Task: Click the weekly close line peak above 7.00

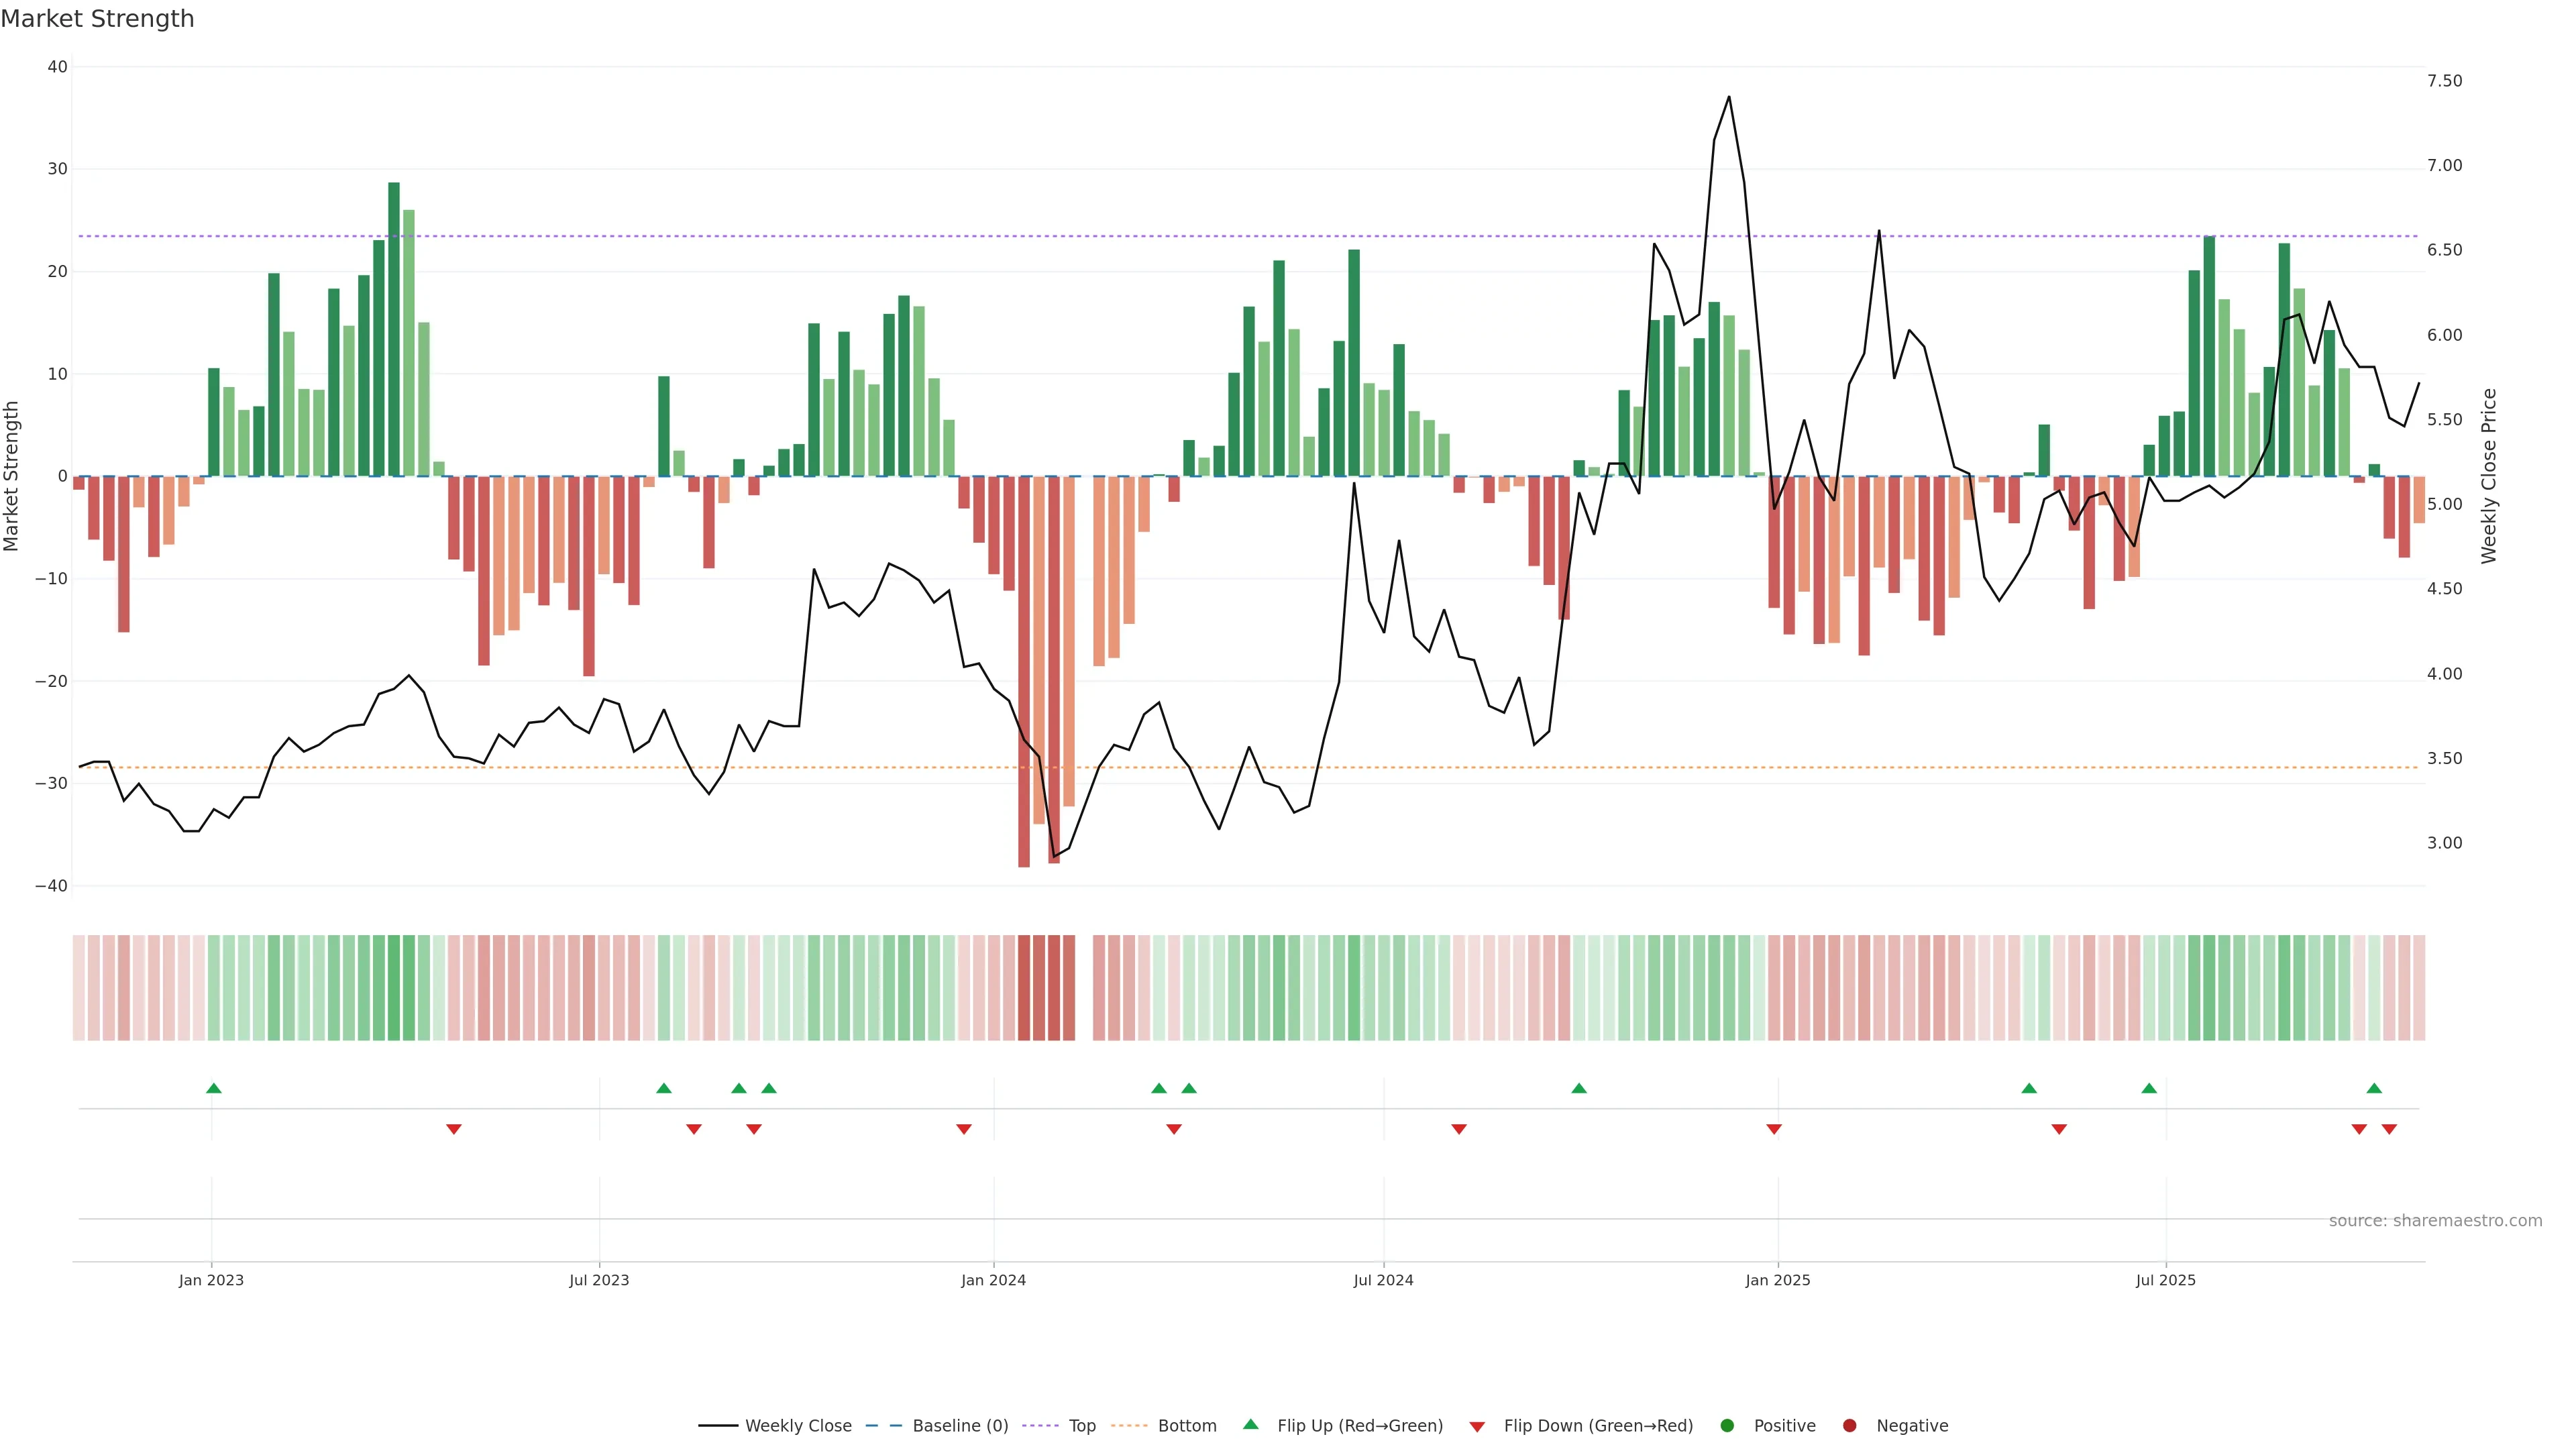Action: (x=1728, y=97)
